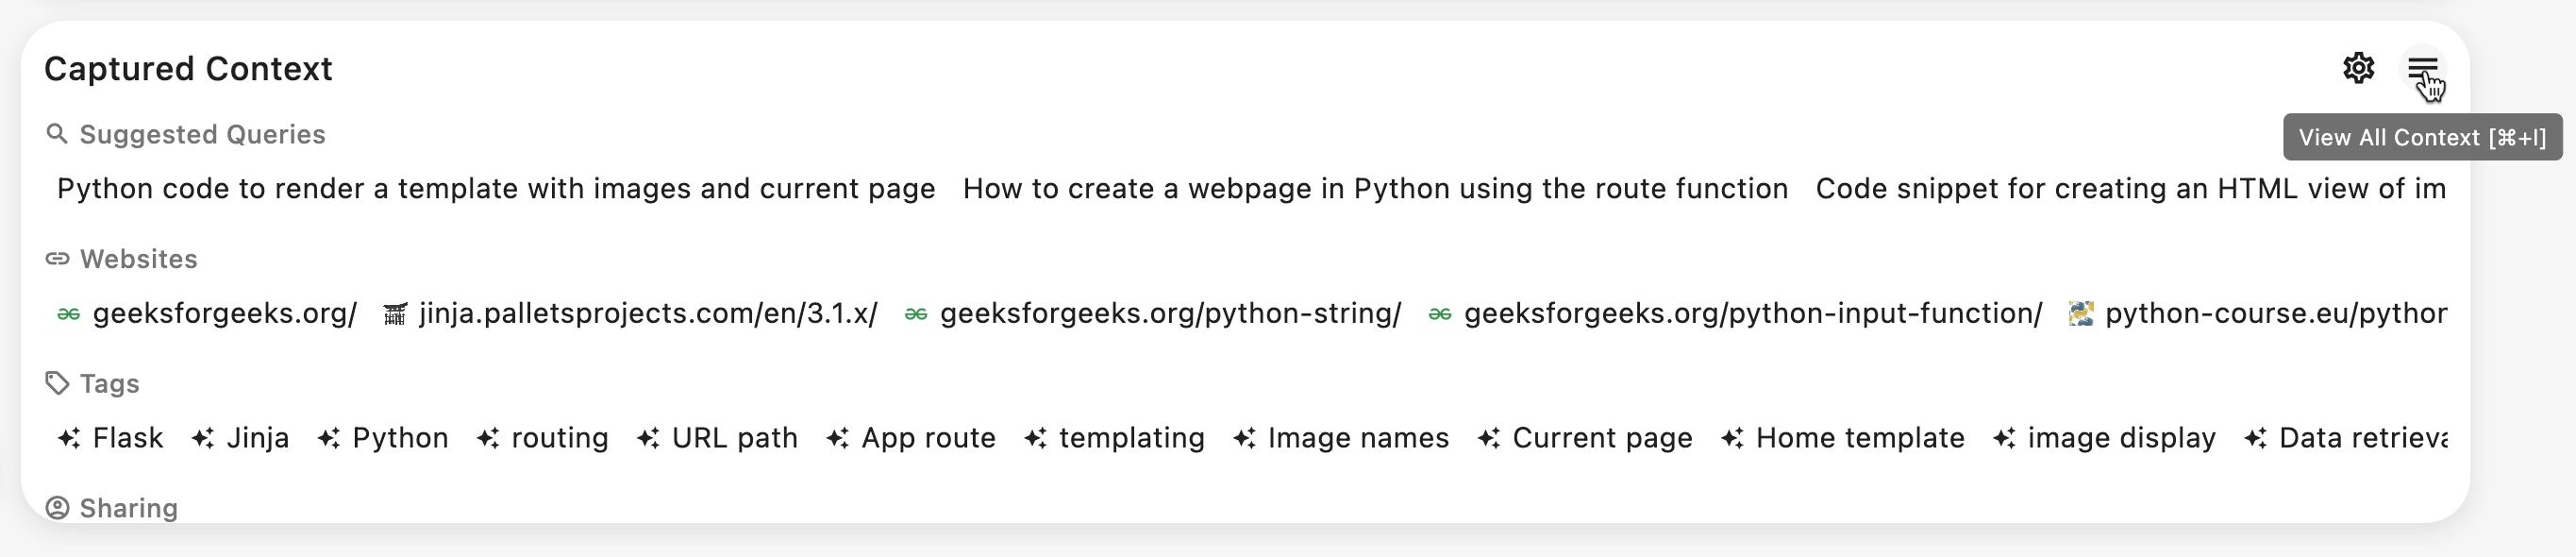Choose the query about rendering a template
2576x557 pixels.
pyautogui.click(x=496, y=189)
